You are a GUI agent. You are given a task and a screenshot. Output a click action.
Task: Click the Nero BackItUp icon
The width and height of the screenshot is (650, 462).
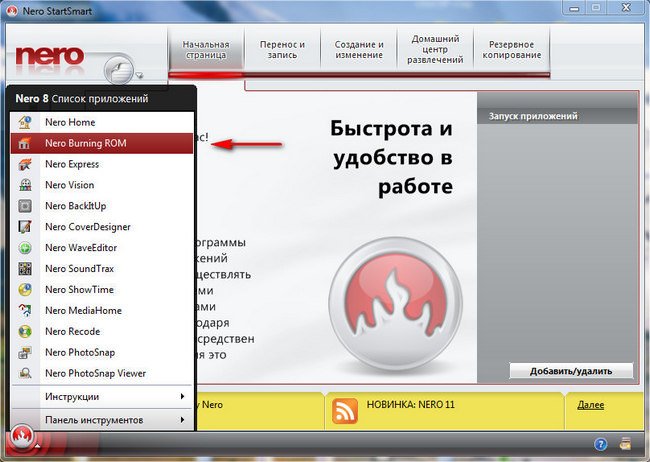[25, 206]
